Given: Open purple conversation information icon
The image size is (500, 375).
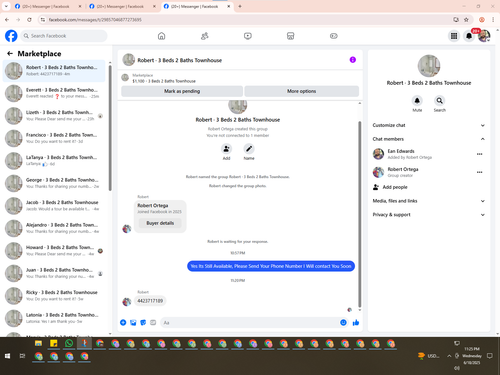Looking at the screenshot, I should [353, 60].
